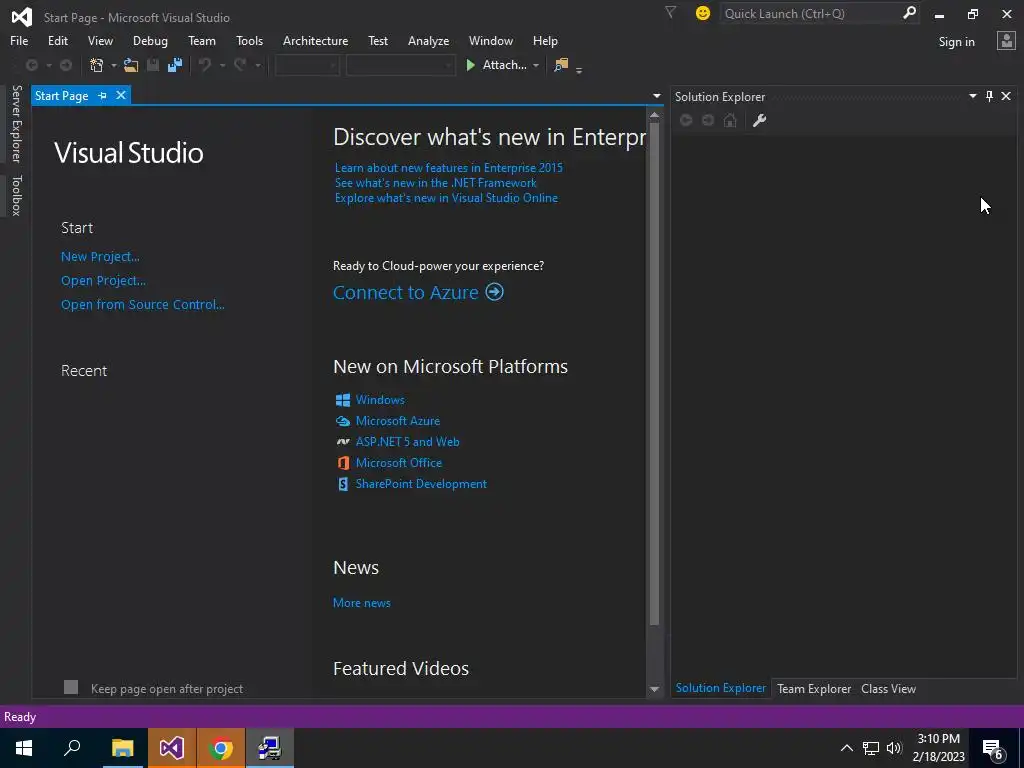This screenshot has height=768, width=1024.
Task: Click the account avatar icon beside Sign in
Action: point(1006,41)
